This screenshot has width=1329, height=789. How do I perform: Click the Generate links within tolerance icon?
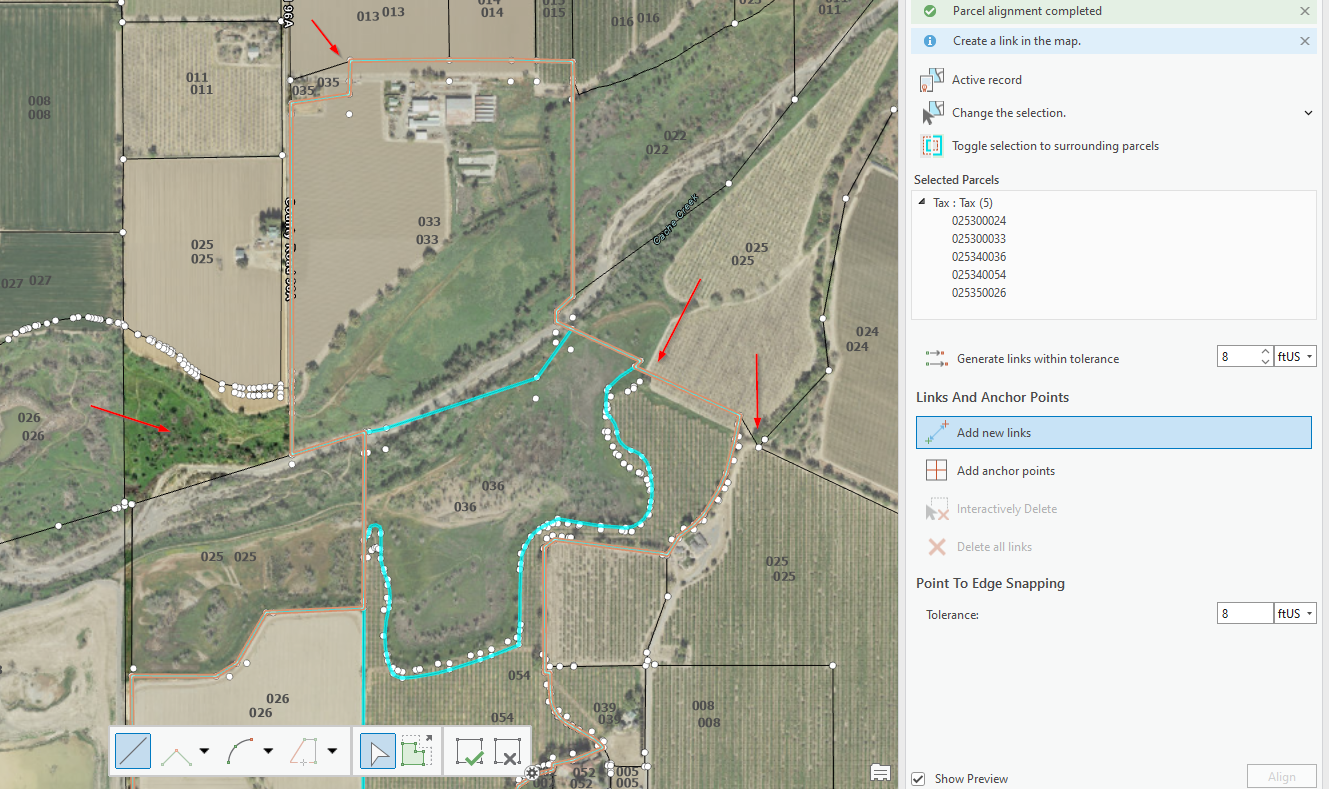[x=936, y=357]
